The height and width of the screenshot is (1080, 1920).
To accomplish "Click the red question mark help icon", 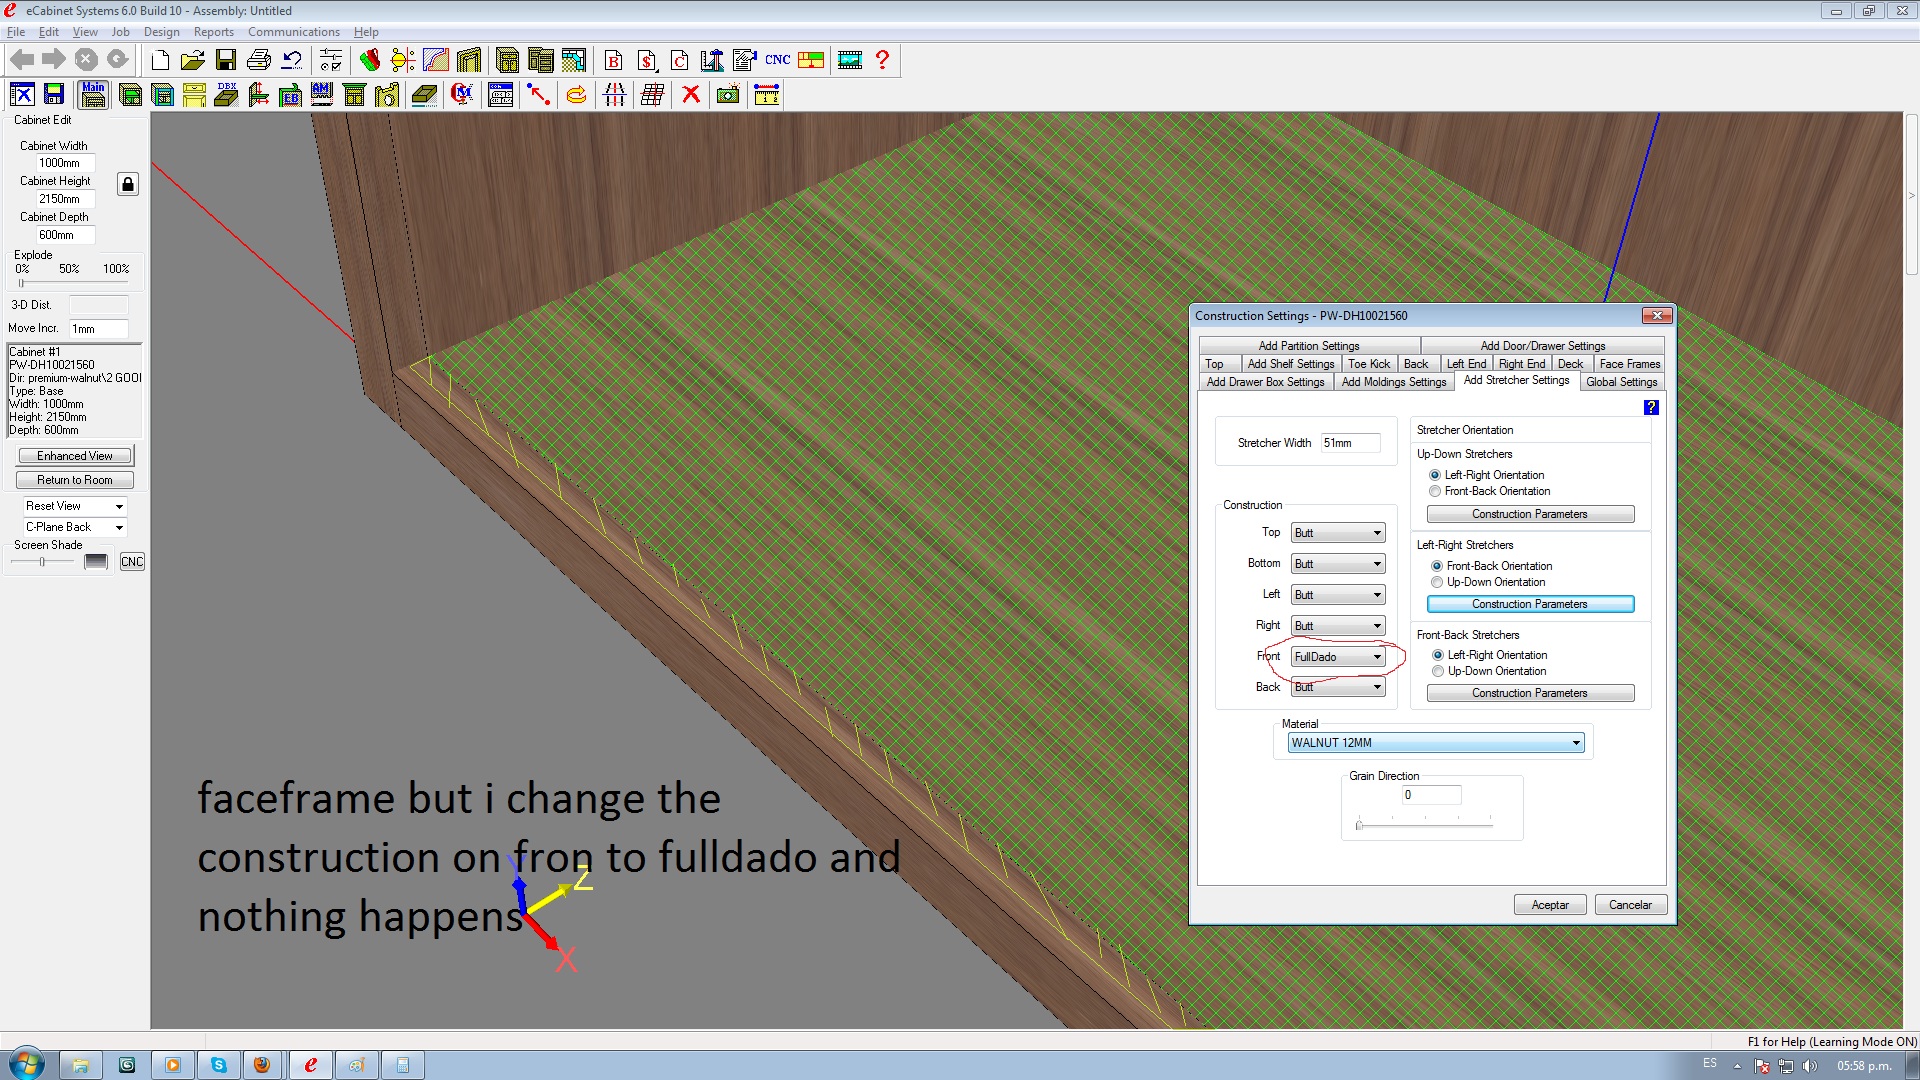I will [882, 60].
